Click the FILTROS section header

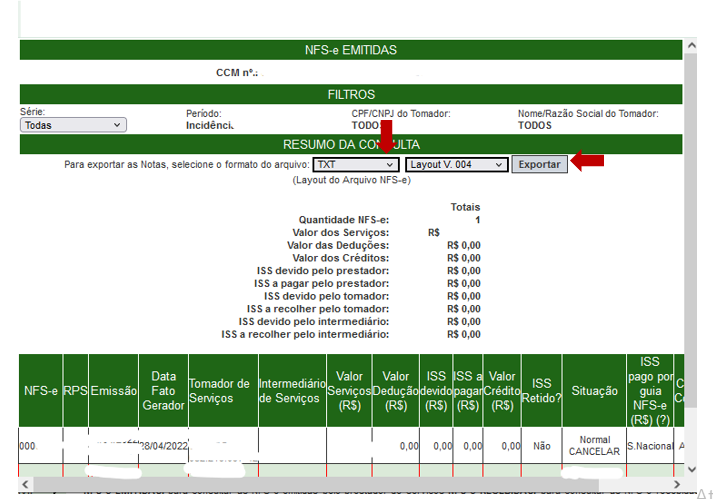coord(351,94)
